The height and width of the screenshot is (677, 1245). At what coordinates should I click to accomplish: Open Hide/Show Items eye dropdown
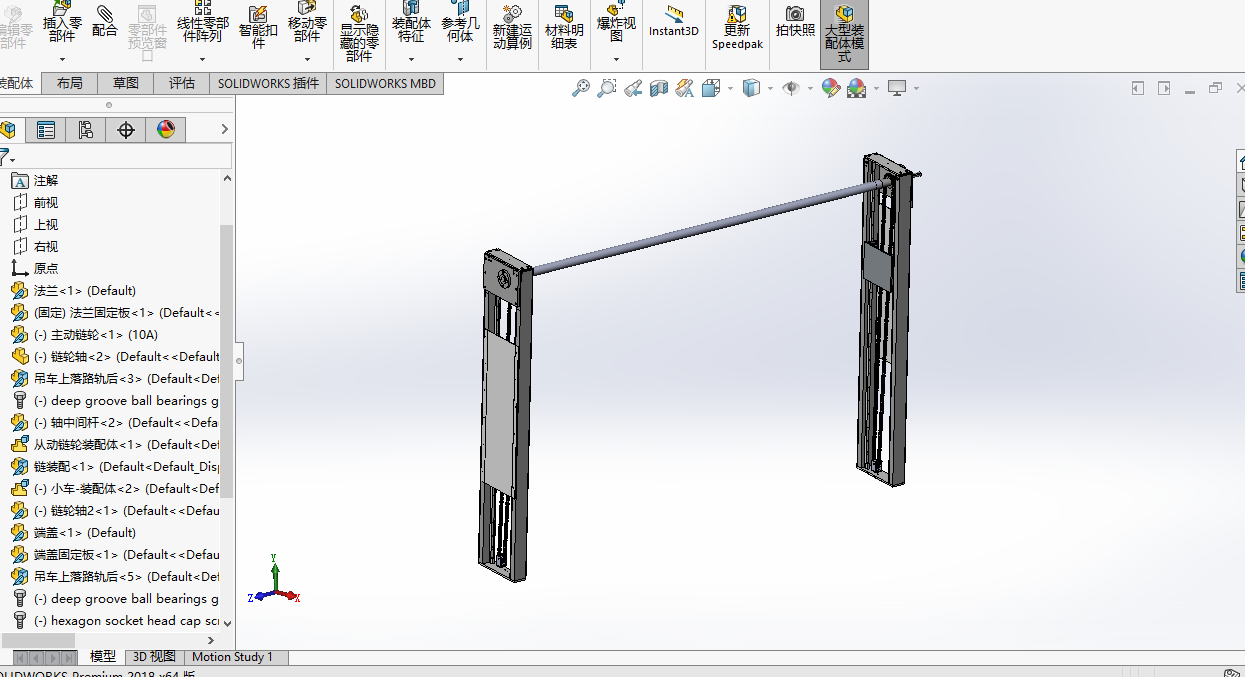[x=809, y=89]
